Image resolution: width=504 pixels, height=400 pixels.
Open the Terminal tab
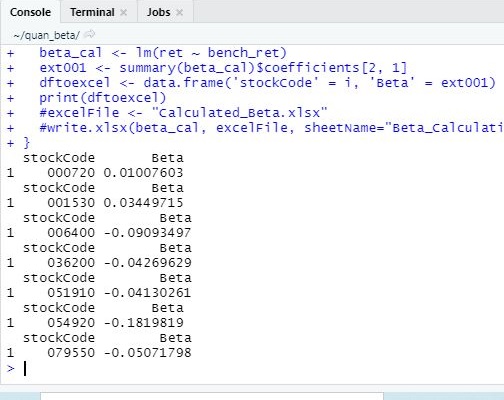coord(92,12)
